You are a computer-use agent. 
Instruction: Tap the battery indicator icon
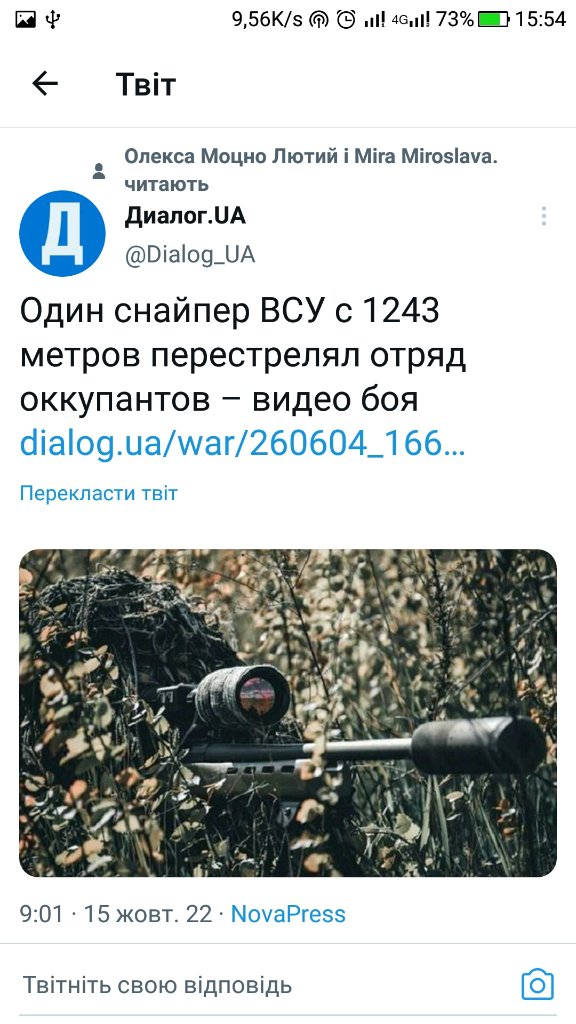[x=494, y=20]
